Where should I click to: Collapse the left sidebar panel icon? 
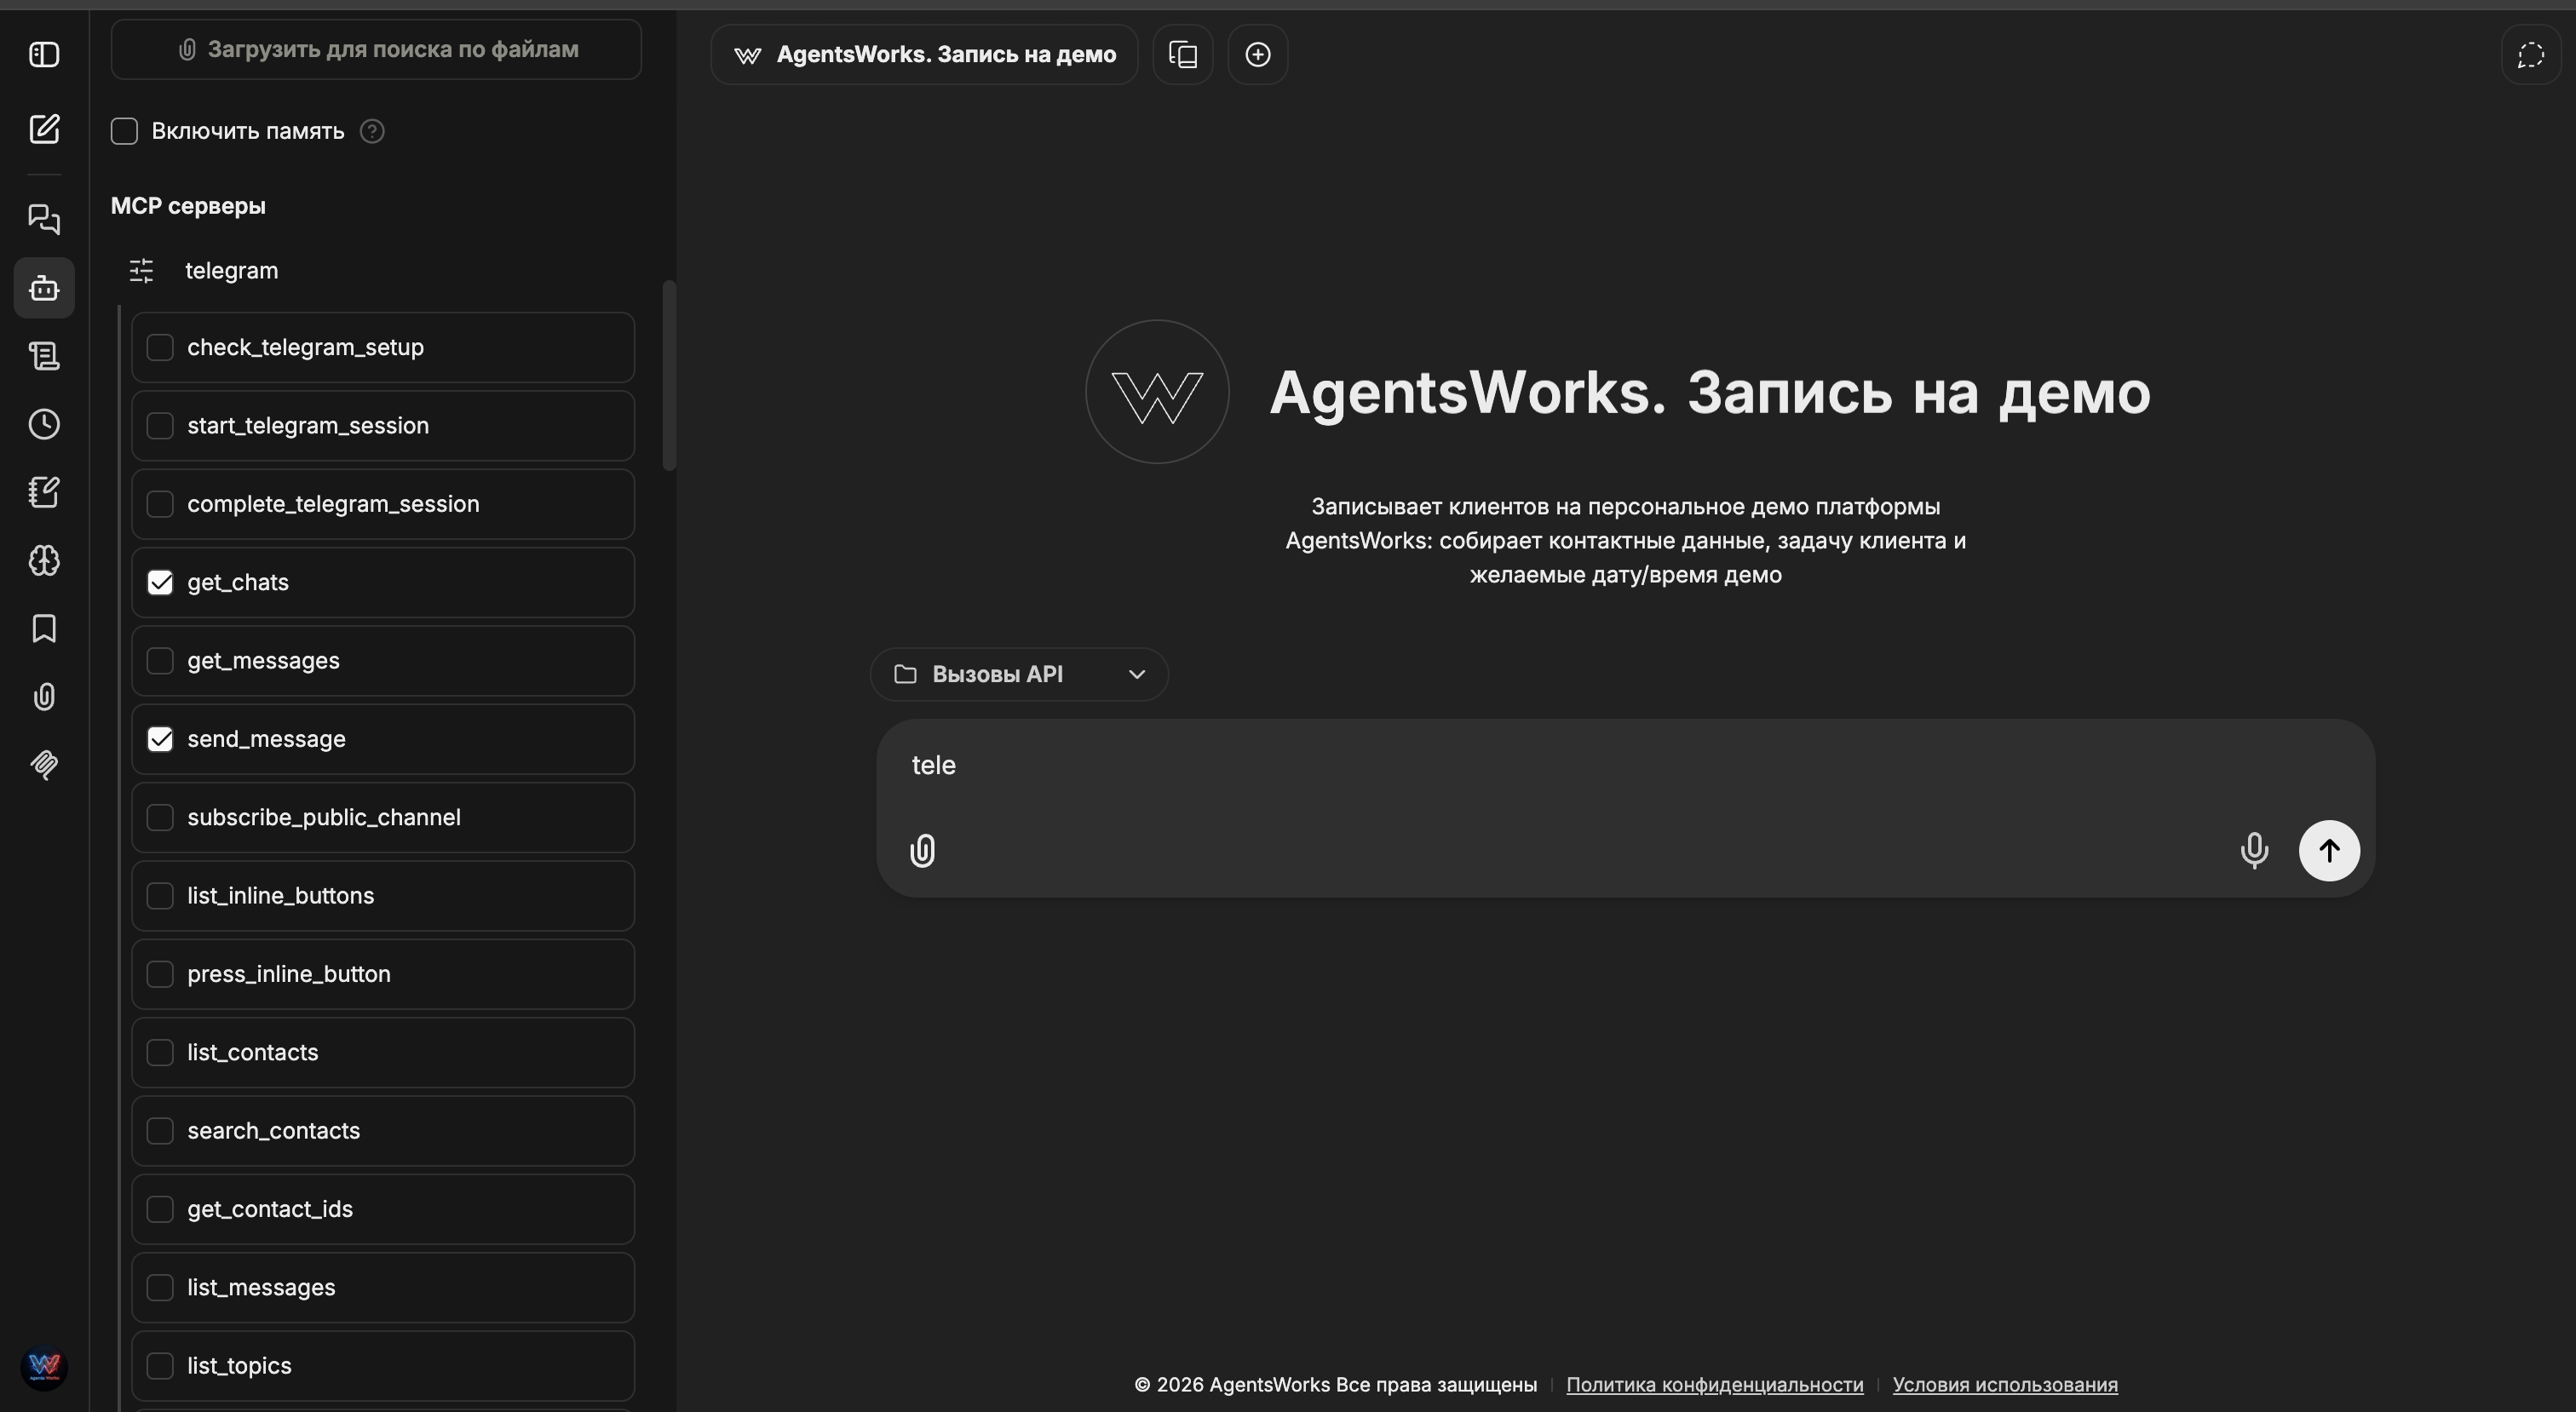[44, 54]
